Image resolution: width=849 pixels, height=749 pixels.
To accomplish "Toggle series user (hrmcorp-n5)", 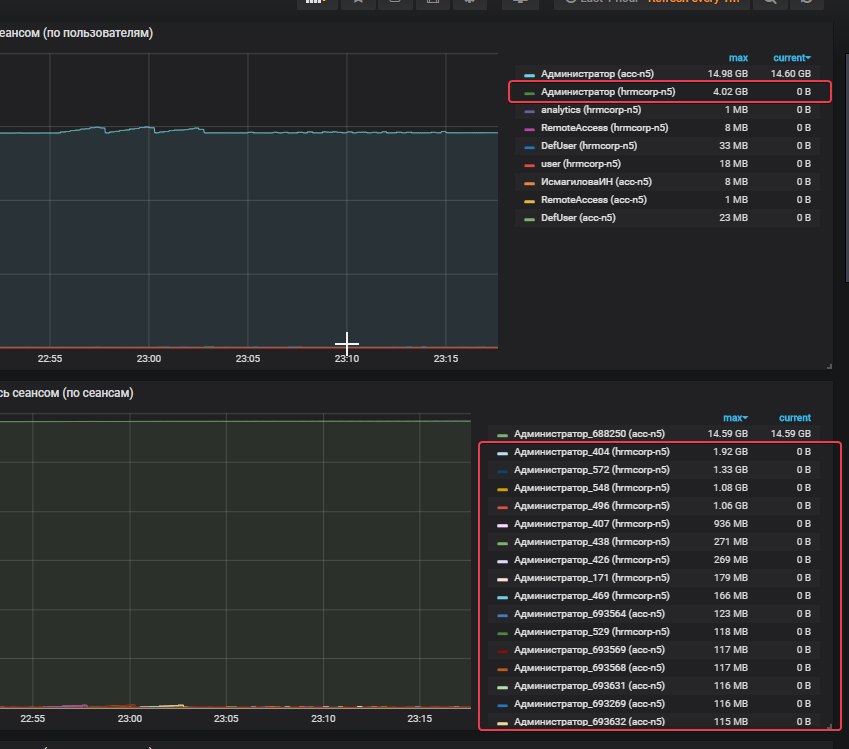I will pos(580,164).
